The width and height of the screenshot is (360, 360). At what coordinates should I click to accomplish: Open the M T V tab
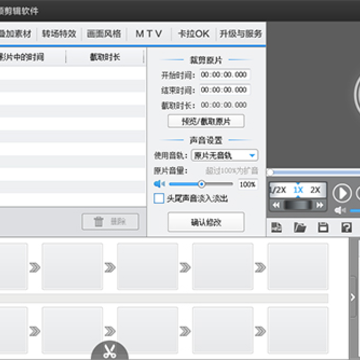(149, 34)
